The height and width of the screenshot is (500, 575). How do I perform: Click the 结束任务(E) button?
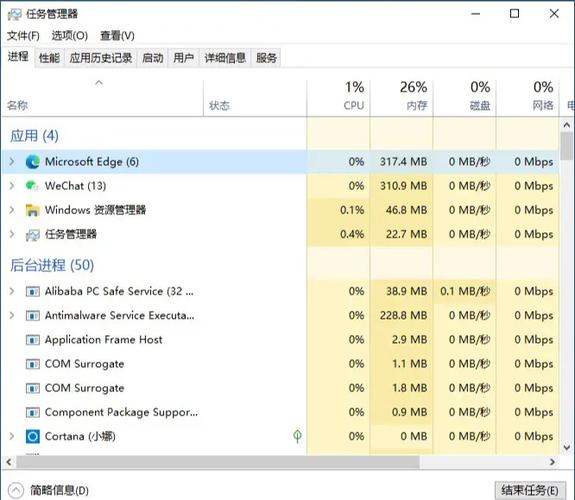(x=530, y=490)
